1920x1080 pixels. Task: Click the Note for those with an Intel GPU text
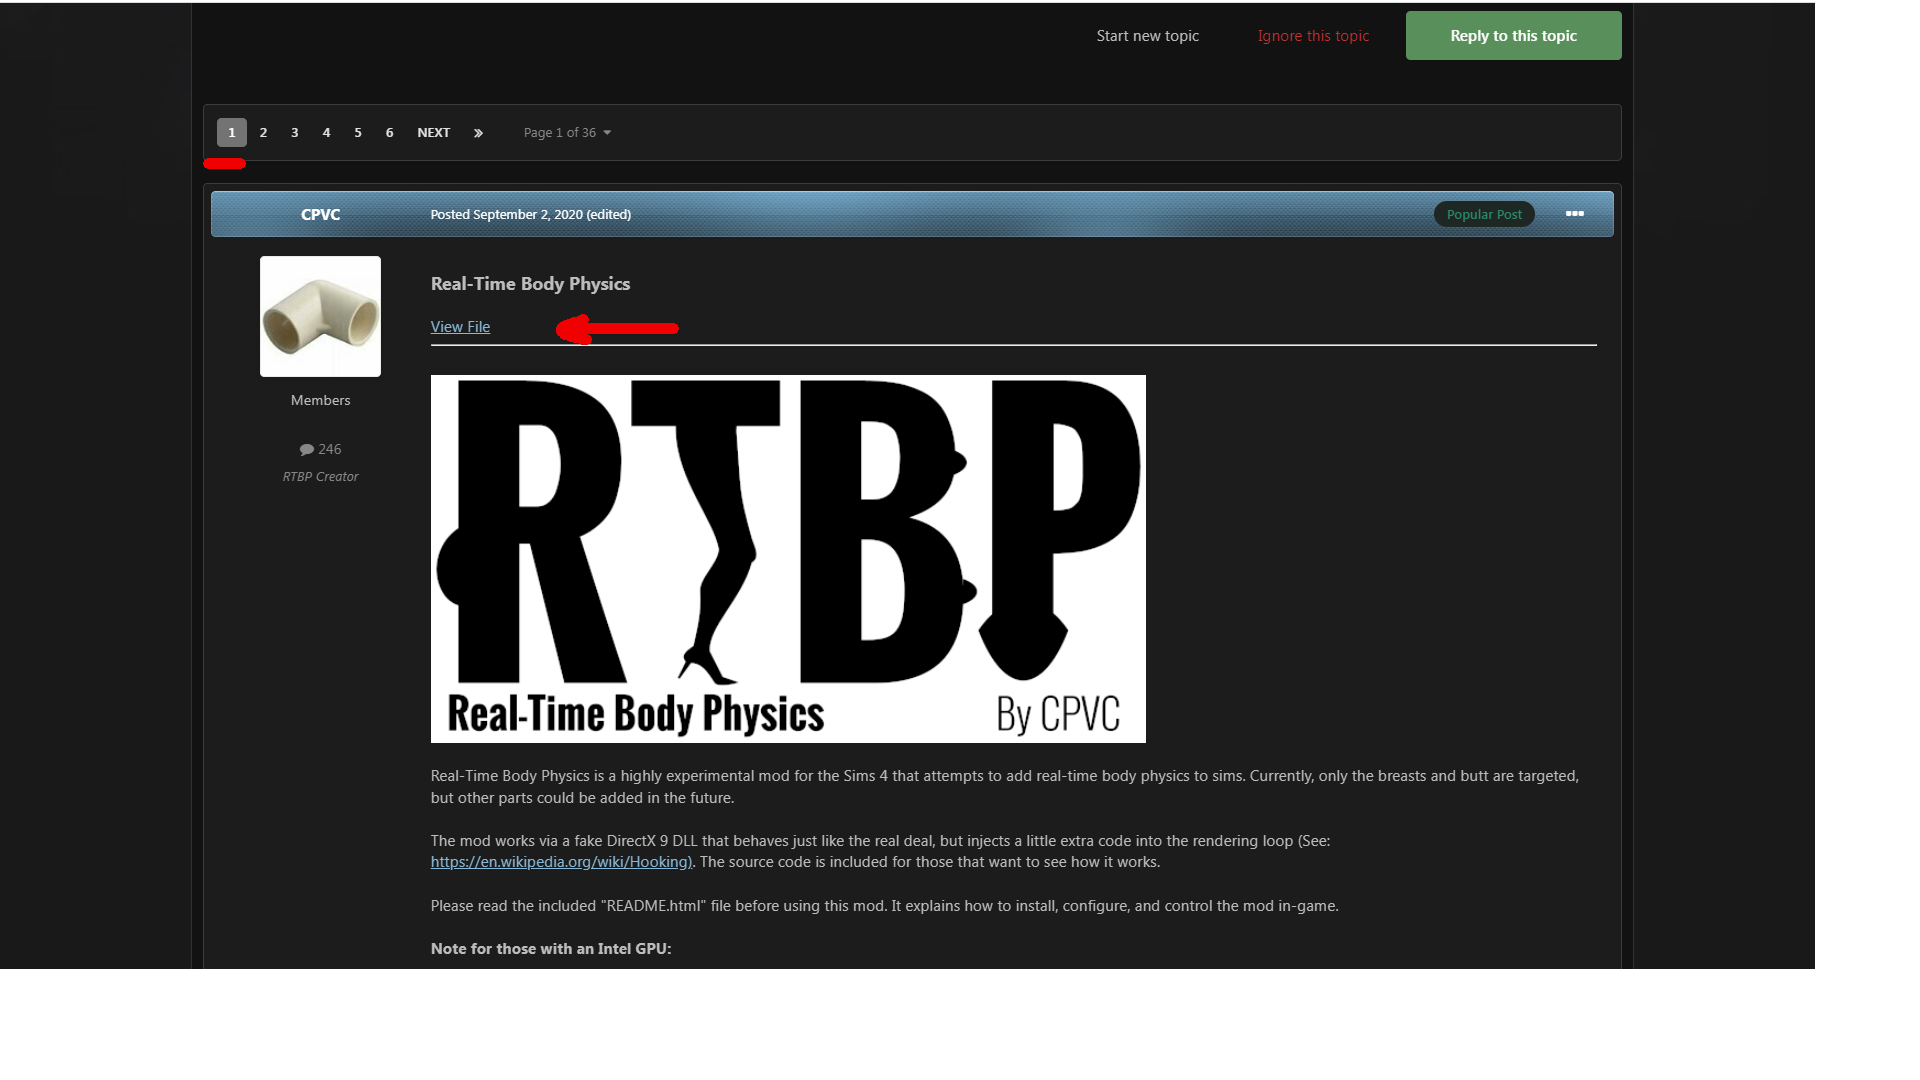tap(551, 949)
